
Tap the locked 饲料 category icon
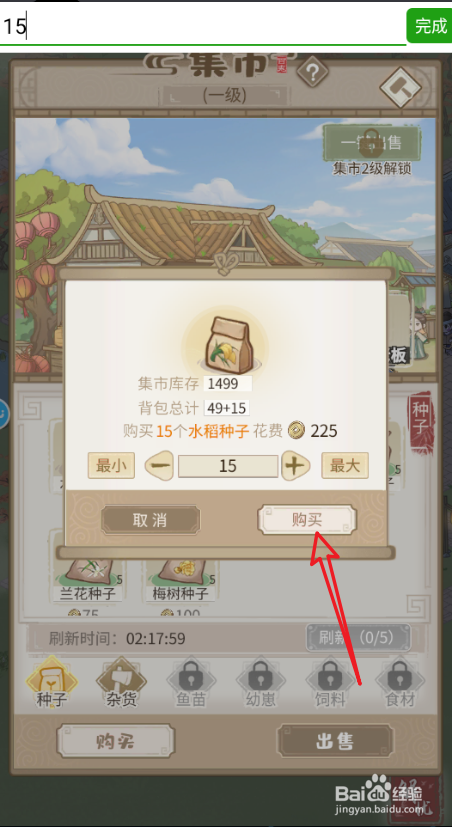[x=330, y=682]
